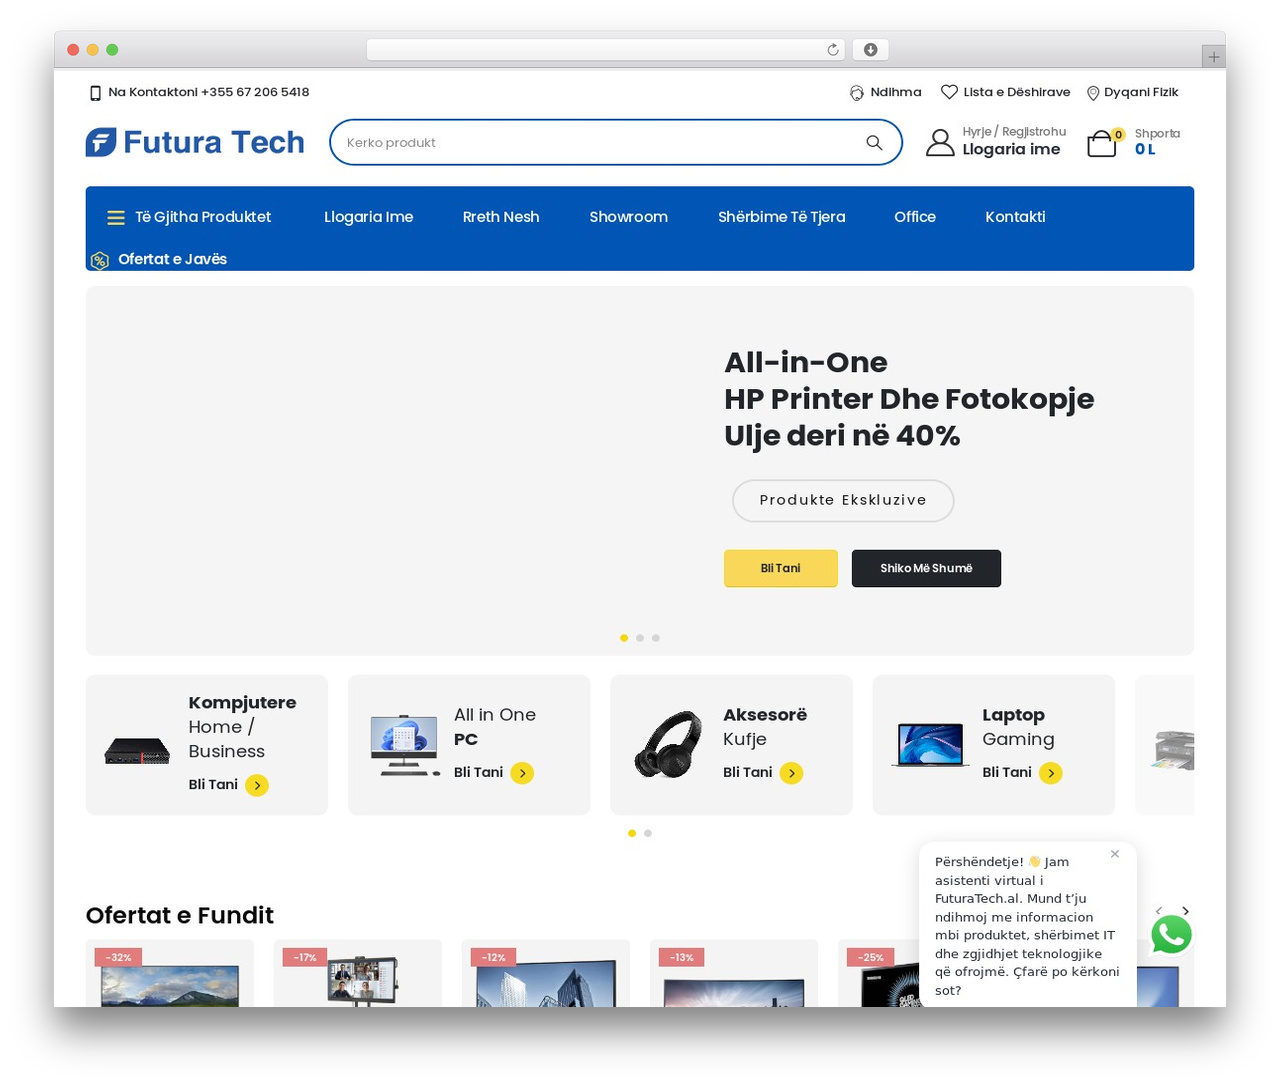Click the search magnifier icon
Image resolution: width=1280 pixels, height=1084 pixels.
click(874, 143)
